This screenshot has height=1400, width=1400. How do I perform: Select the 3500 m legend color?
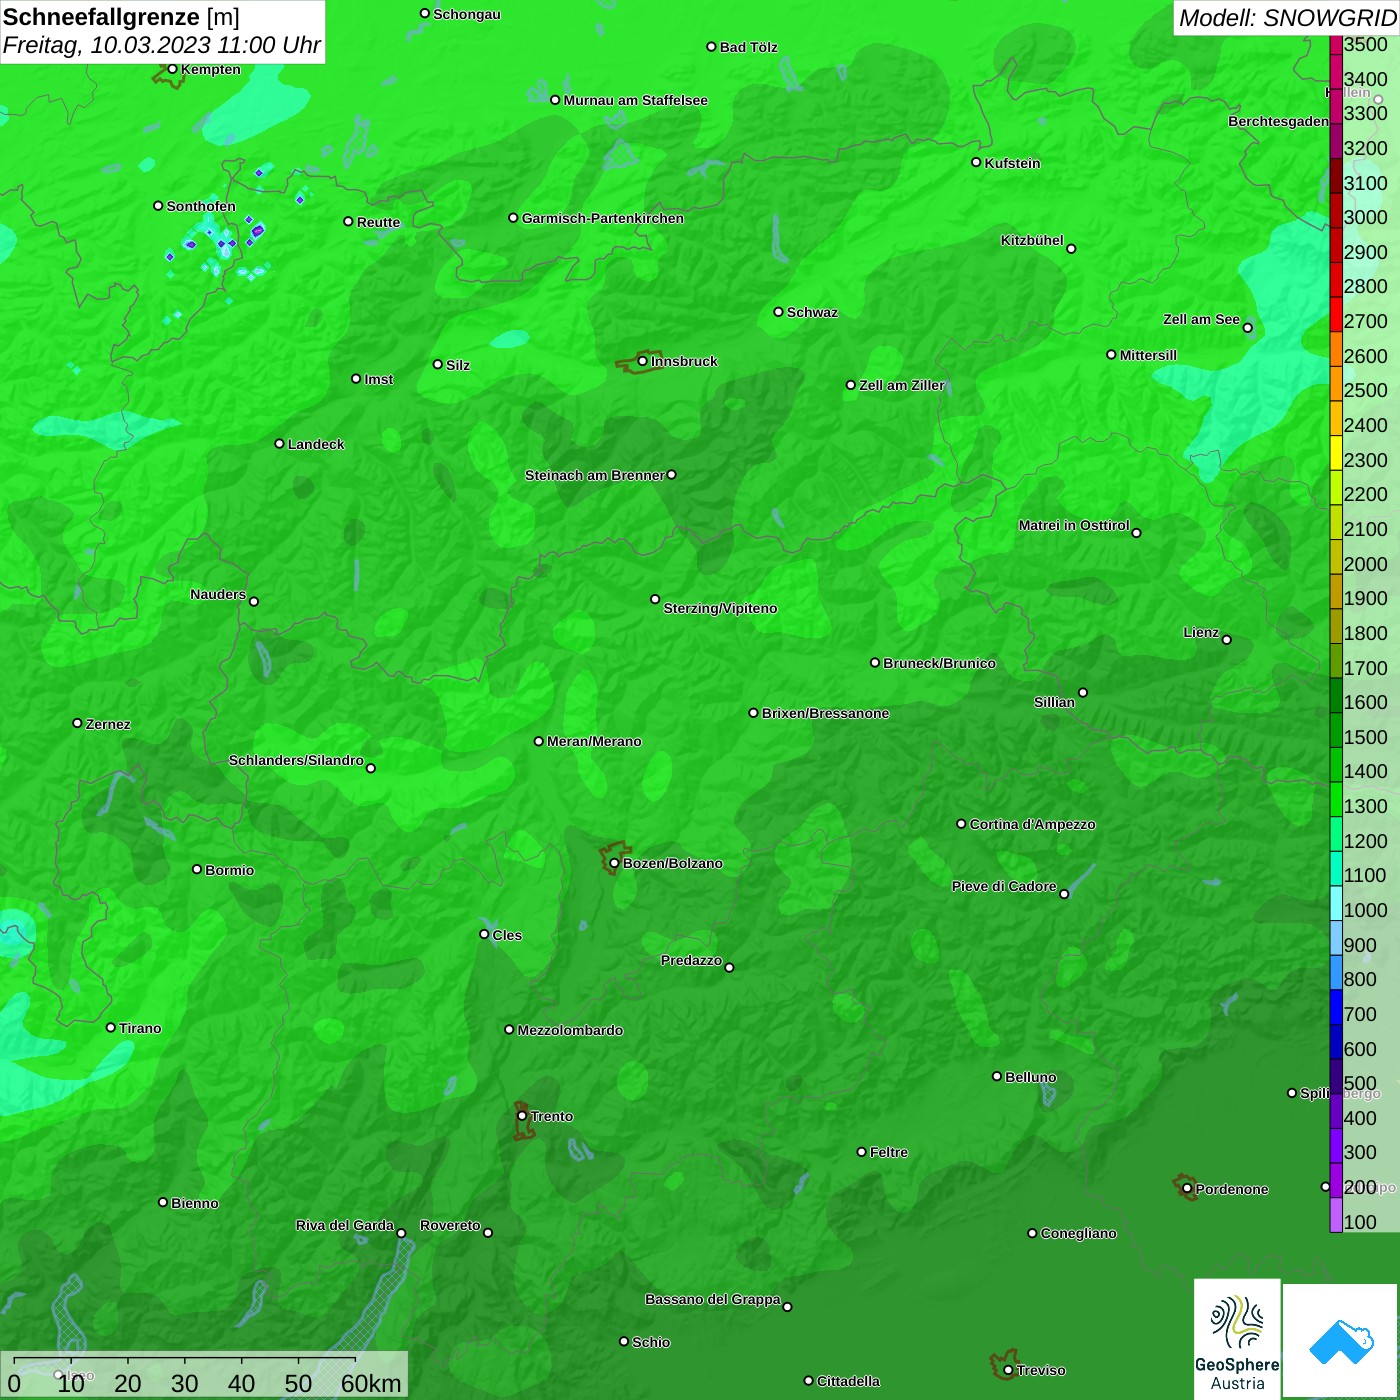(x=1336, y=45)
